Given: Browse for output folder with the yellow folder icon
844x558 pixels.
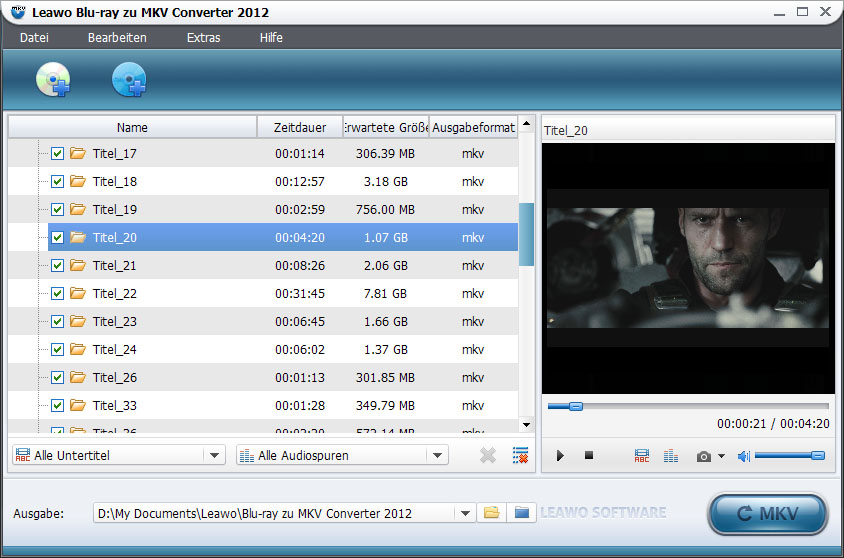Looking at the screenshot, I should pyautogui.click(x=491, y=513).
